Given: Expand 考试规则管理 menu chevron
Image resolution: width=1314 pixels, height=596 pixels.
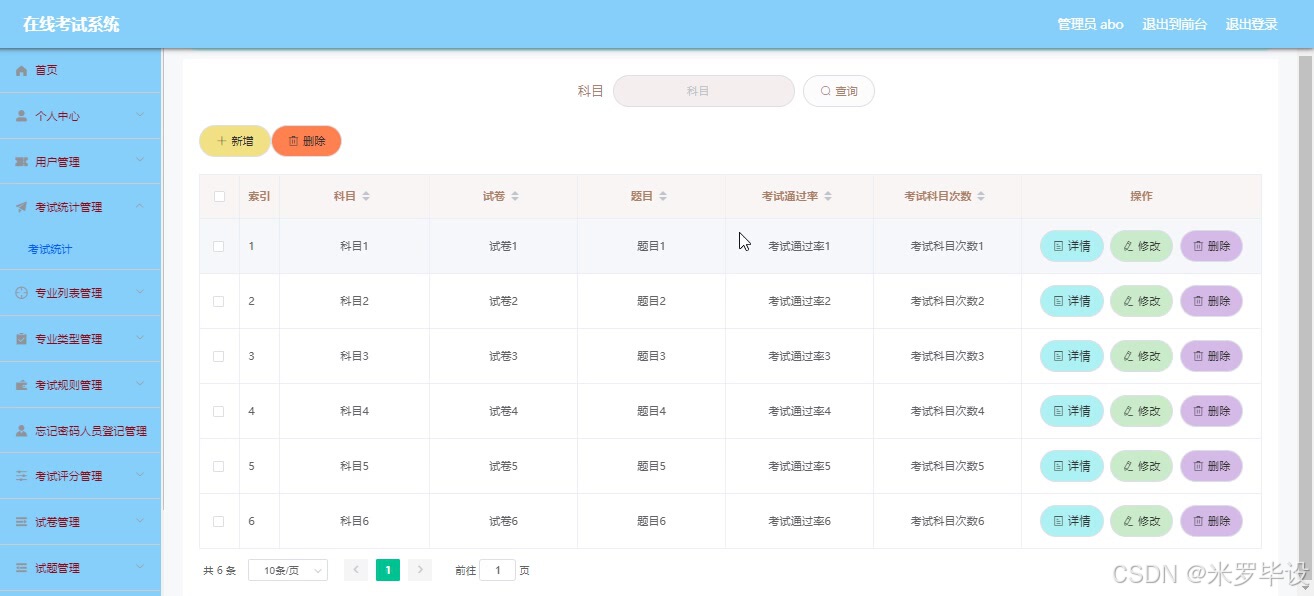Looking at the screenshot, I should 140,385.
